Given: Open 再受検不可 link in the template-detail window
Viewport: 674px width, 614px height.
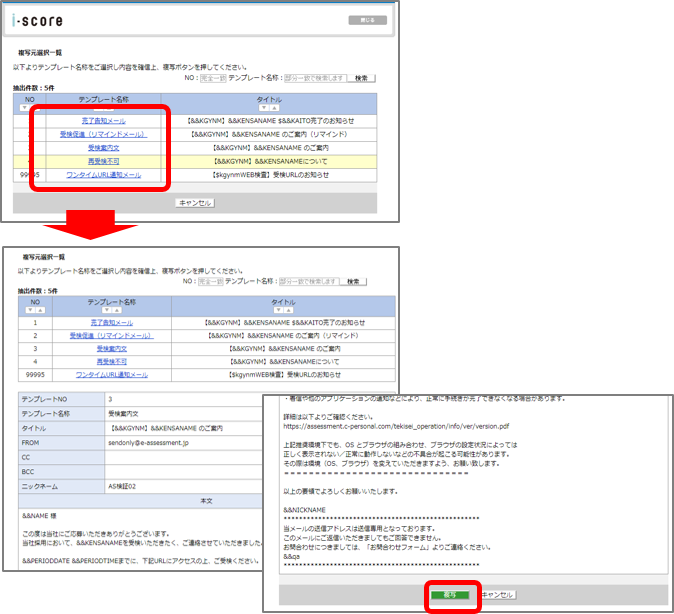Looking at the screenshot, I should (112, 362).
